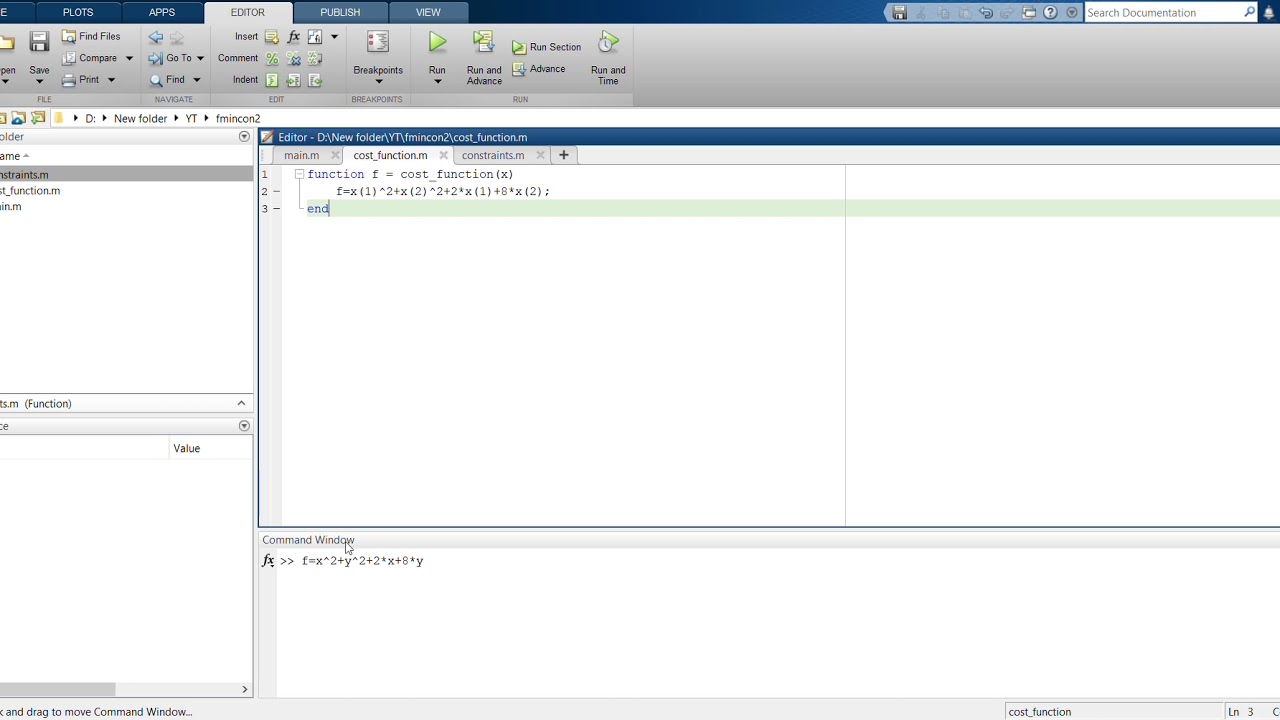
Task: Open Help with the question mark icon
Action: pyautogui.click(x=1050, y=13)
